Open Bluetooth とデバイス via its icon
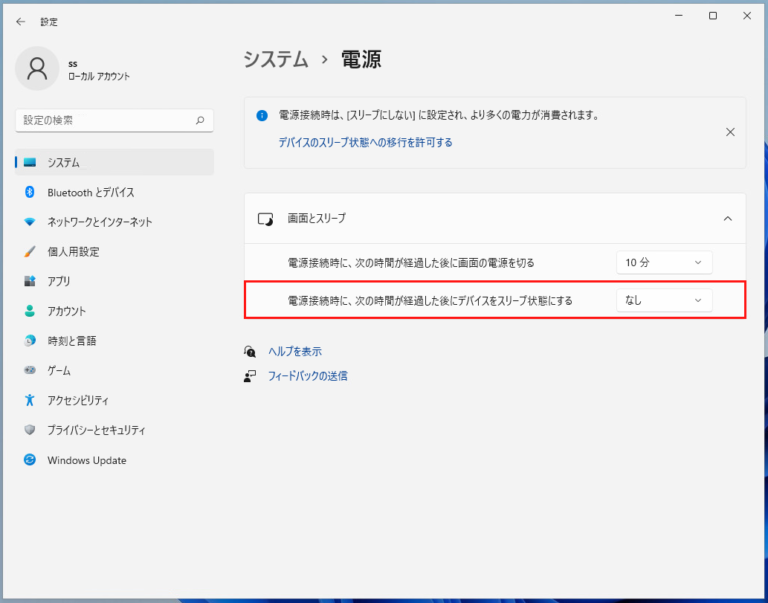 pyautogui.click(x=30, y=192)
